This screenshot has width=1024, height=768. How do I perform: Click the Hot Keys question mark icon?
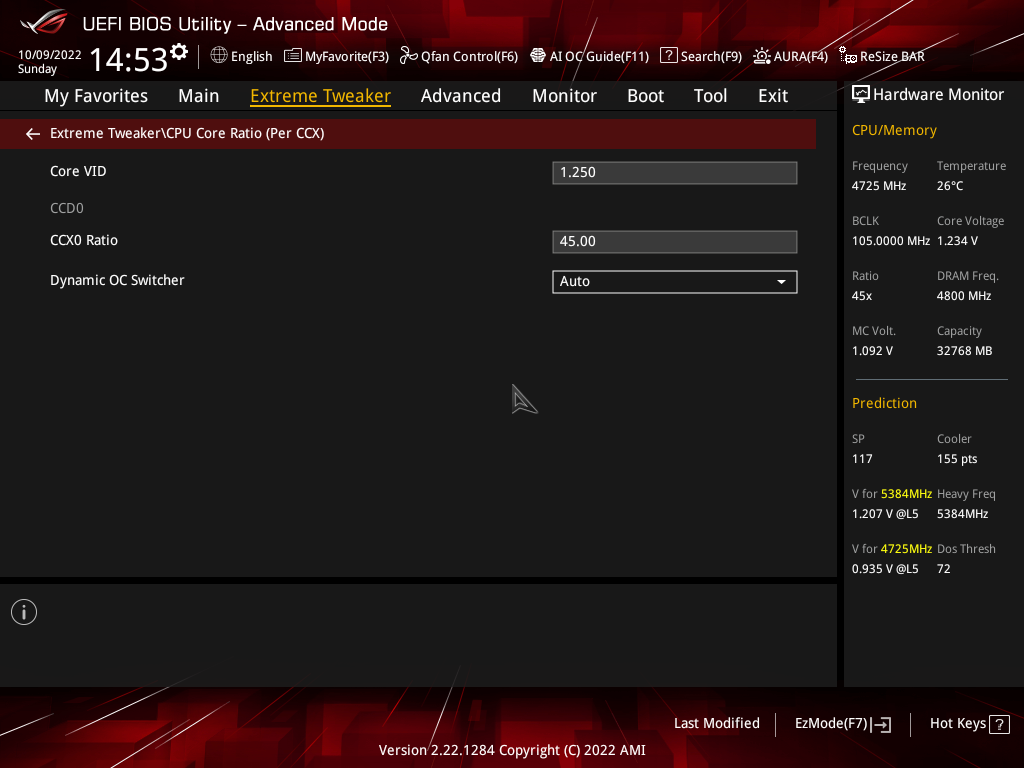999,724
